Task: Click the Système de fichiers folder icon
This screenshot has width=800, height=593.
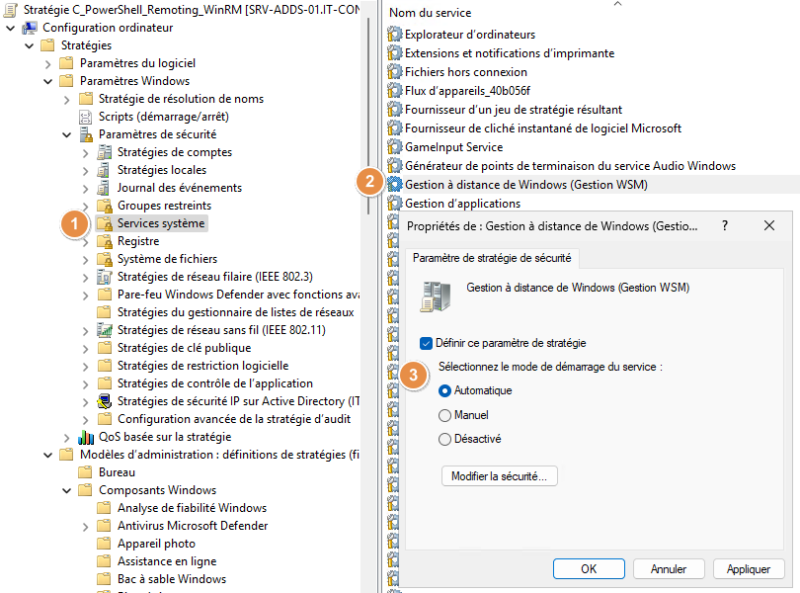Action: 105,259
